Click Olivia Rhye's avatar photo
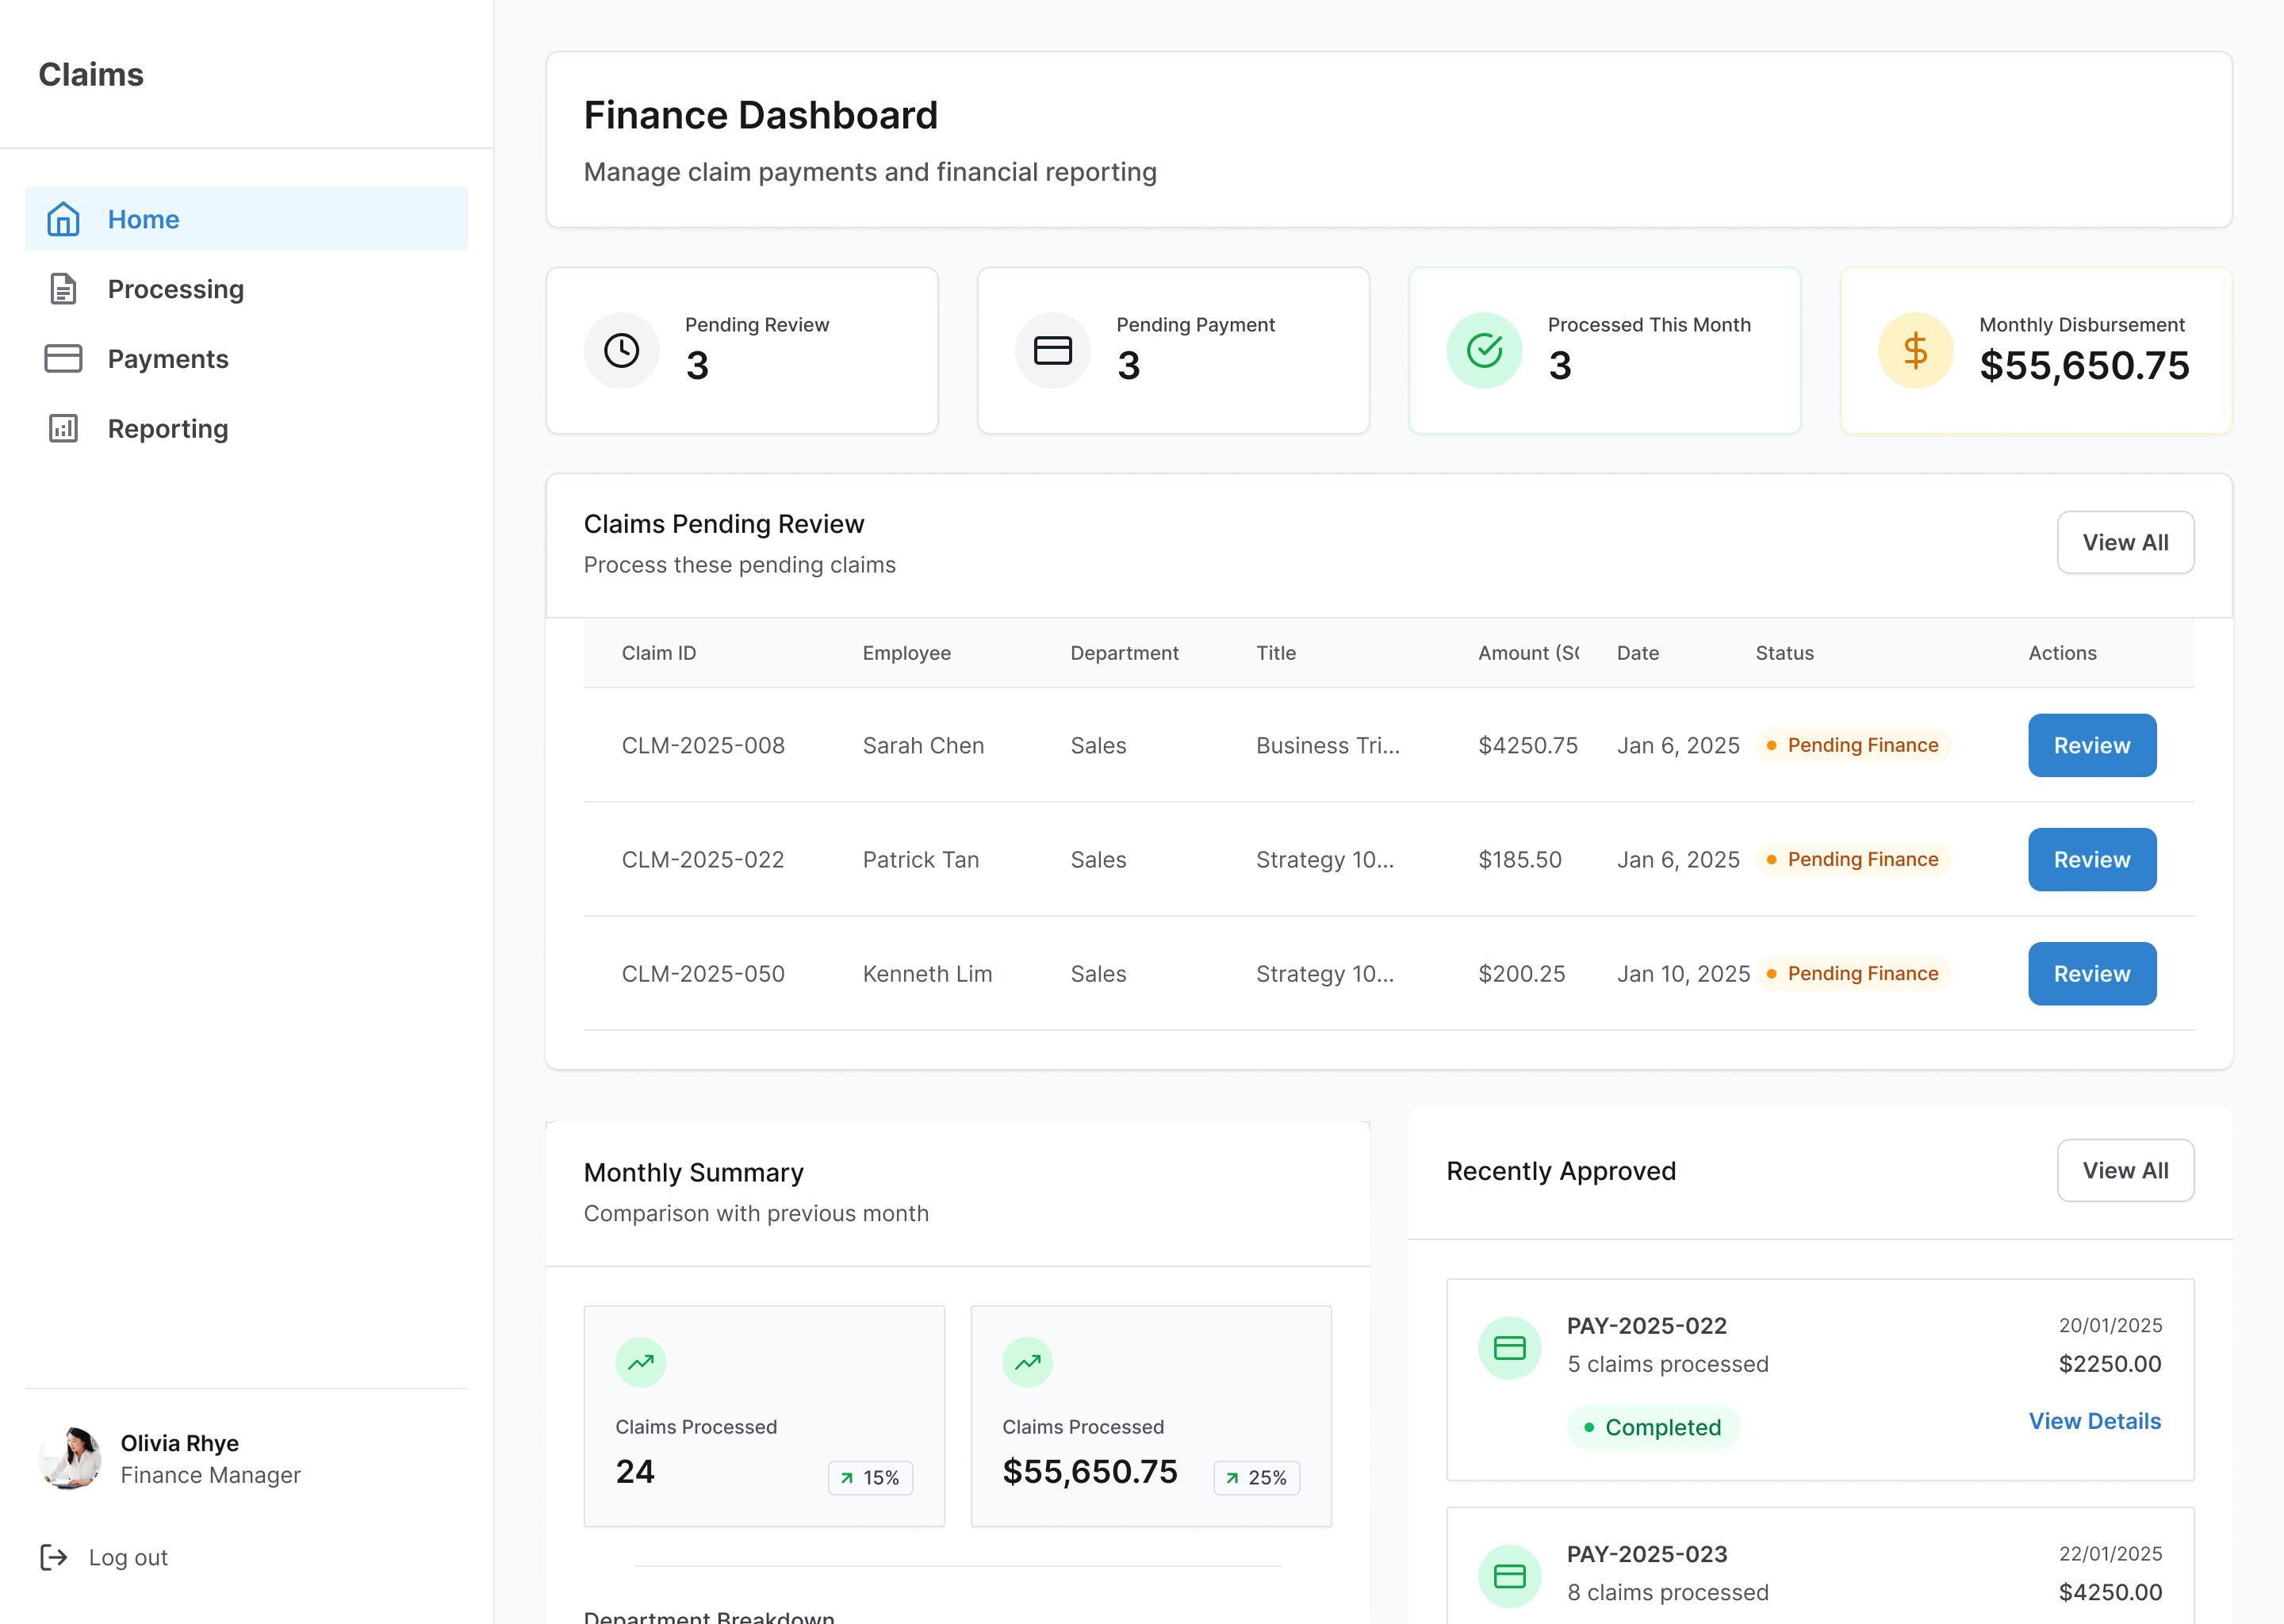This screenshot has width=2284, height=1624. coord(70,1459)
